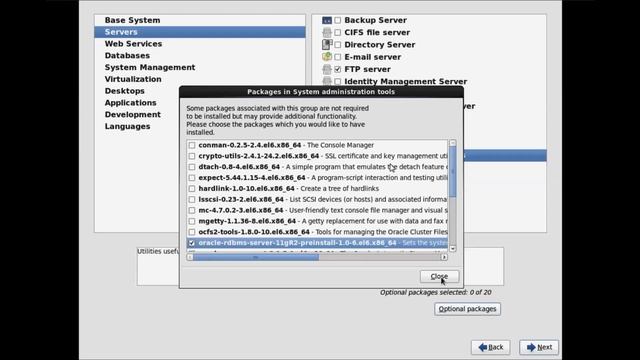Close the packages dialog
640x360 pixels.
click(439, 276)
